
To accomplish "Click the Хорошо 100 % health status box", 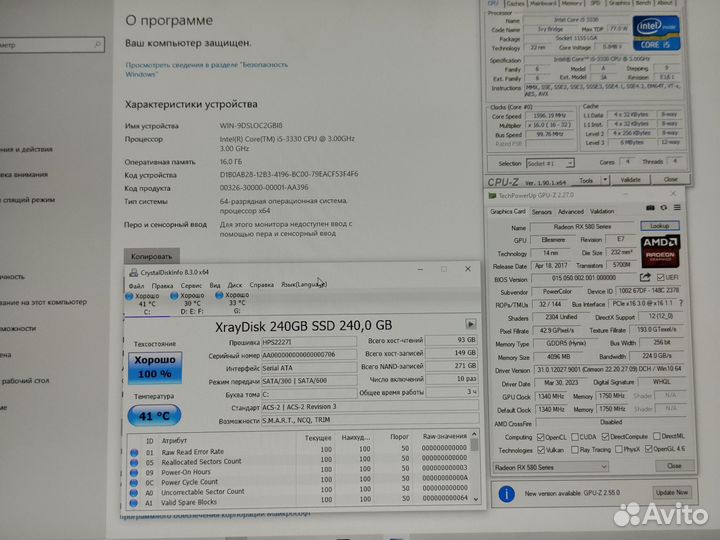I will tap(155, 367).
